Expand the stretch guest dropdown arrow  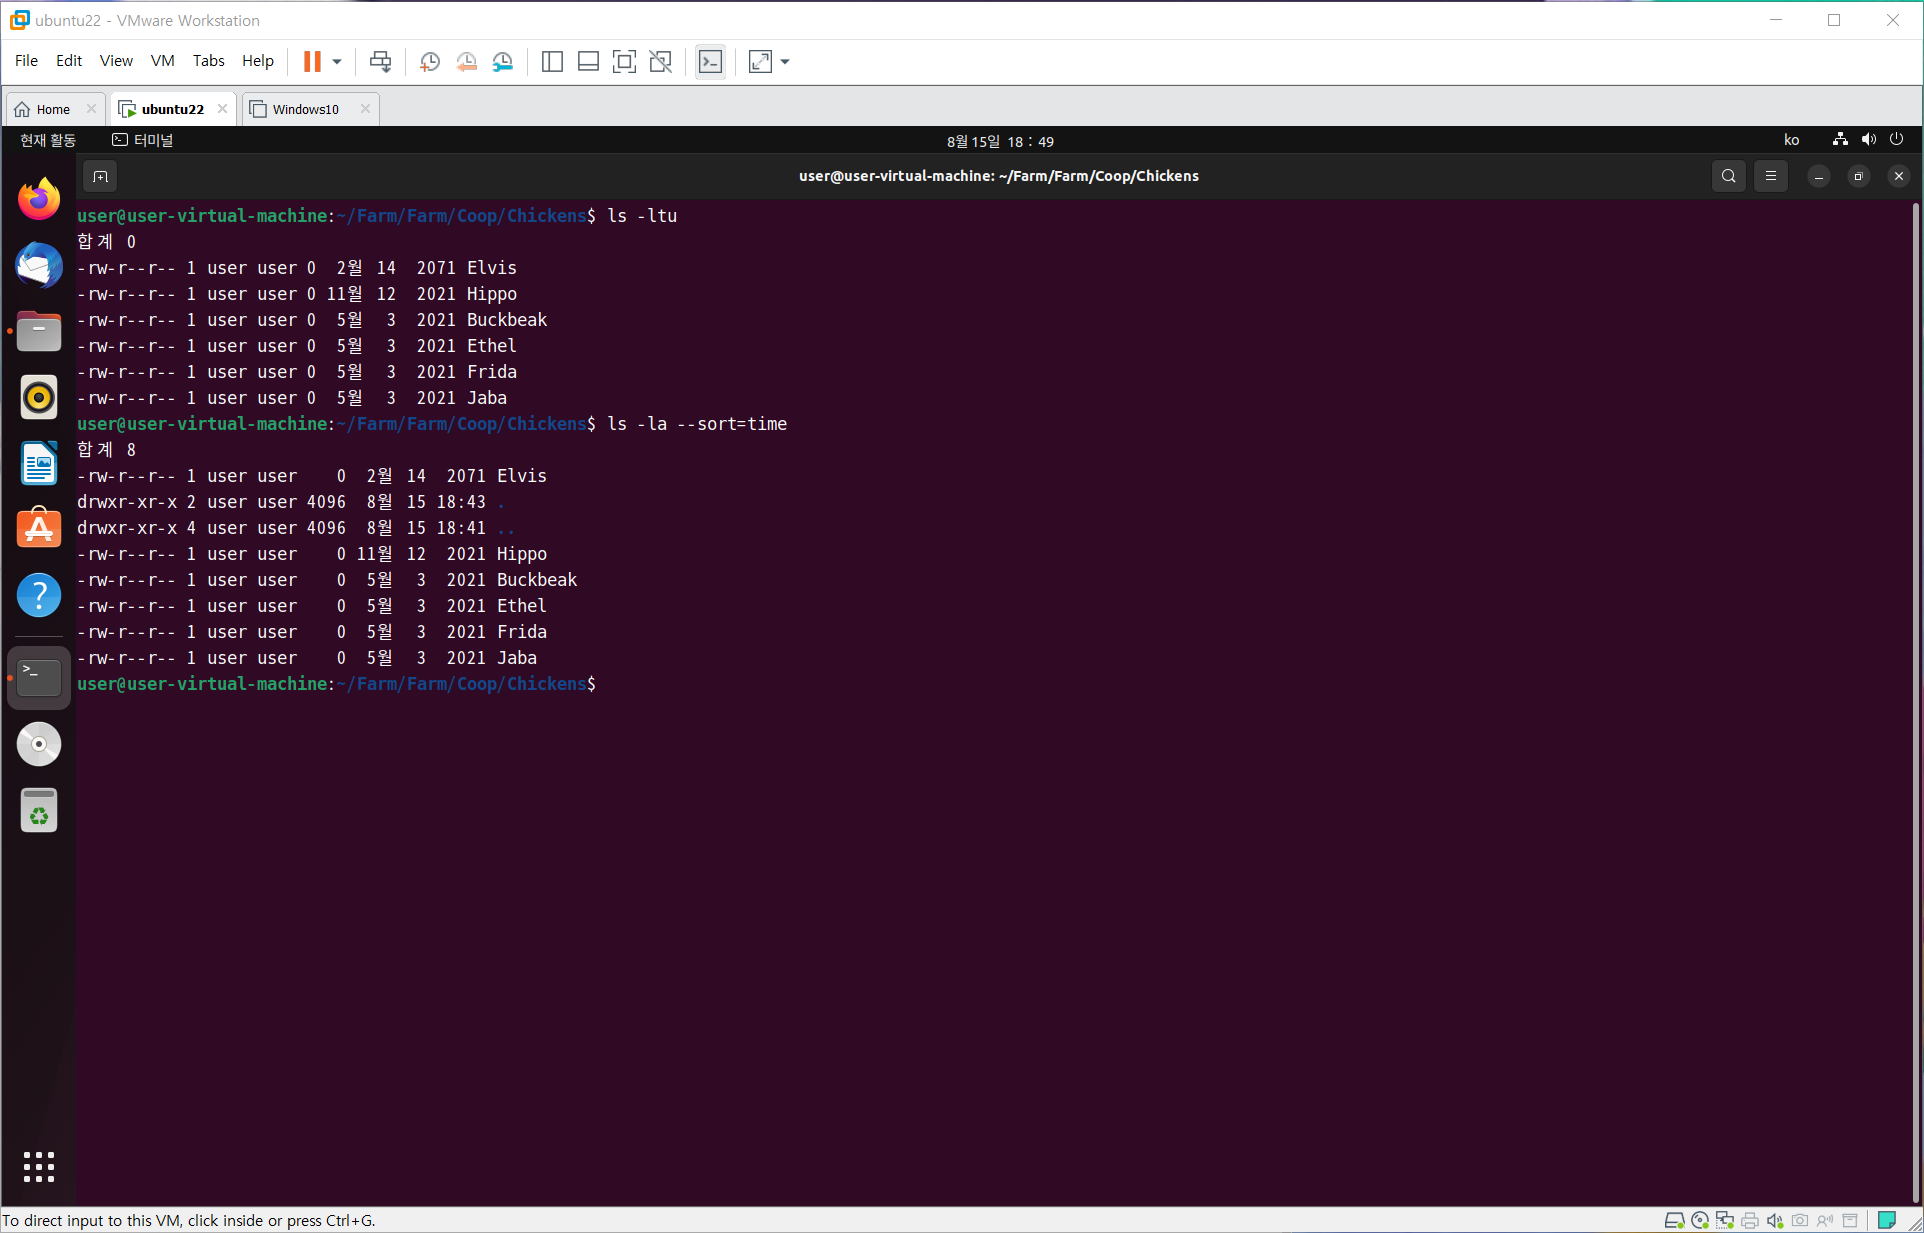[x=785, y=62]
